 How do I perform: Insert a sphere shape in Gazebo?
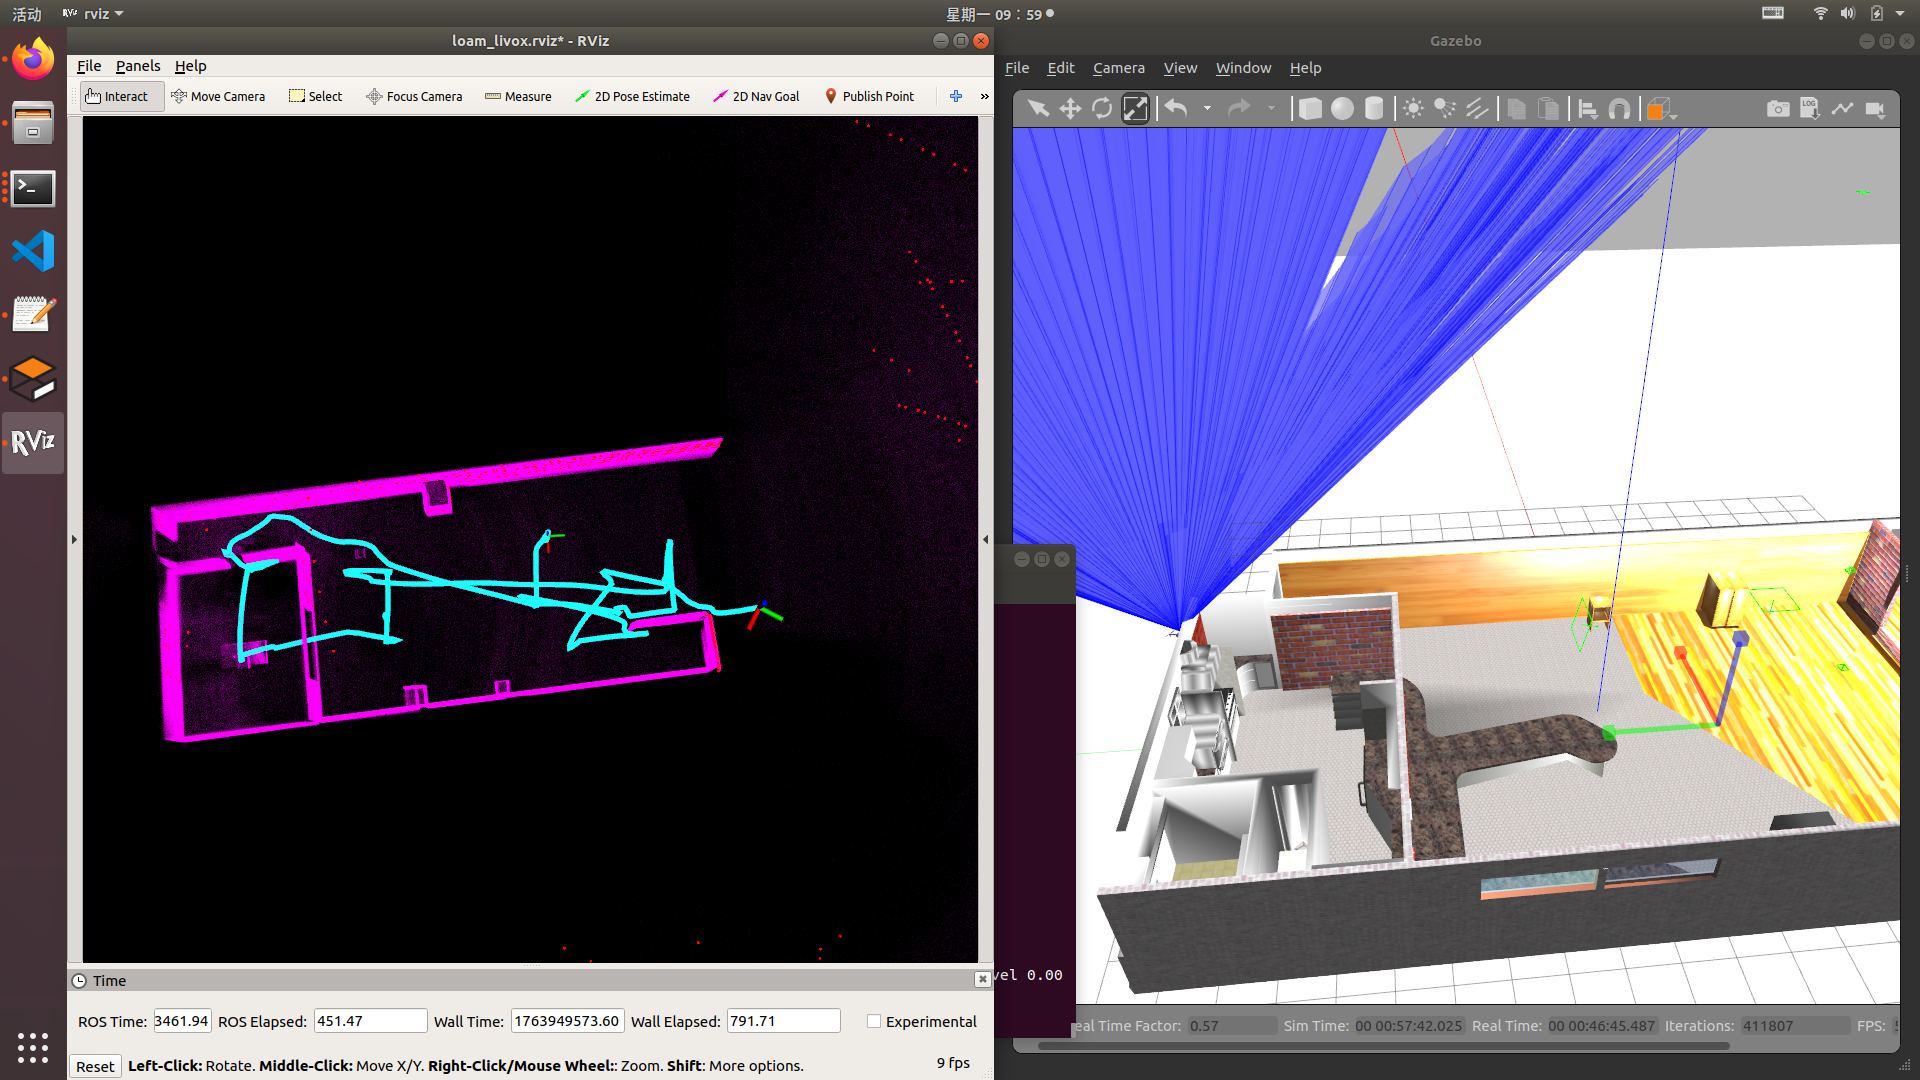pos(1342,108)
